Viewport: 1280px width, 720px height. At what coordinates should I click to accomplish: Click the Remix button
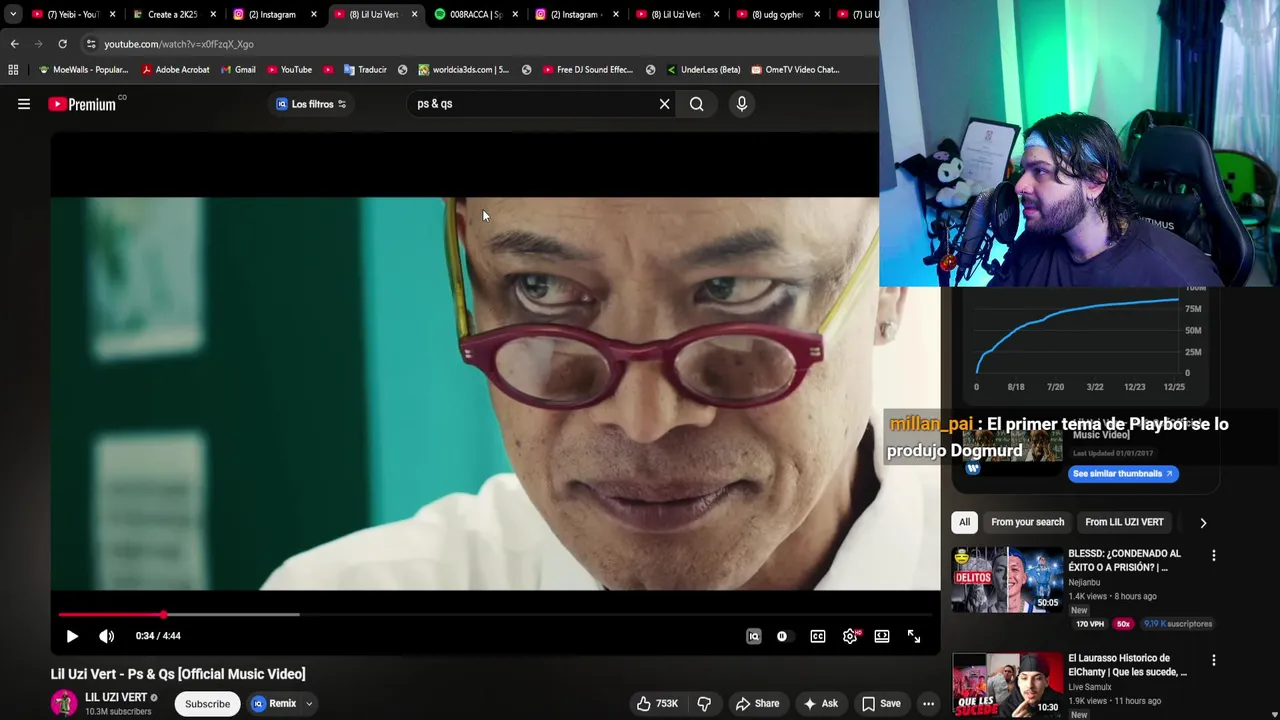tap(273, 704)
